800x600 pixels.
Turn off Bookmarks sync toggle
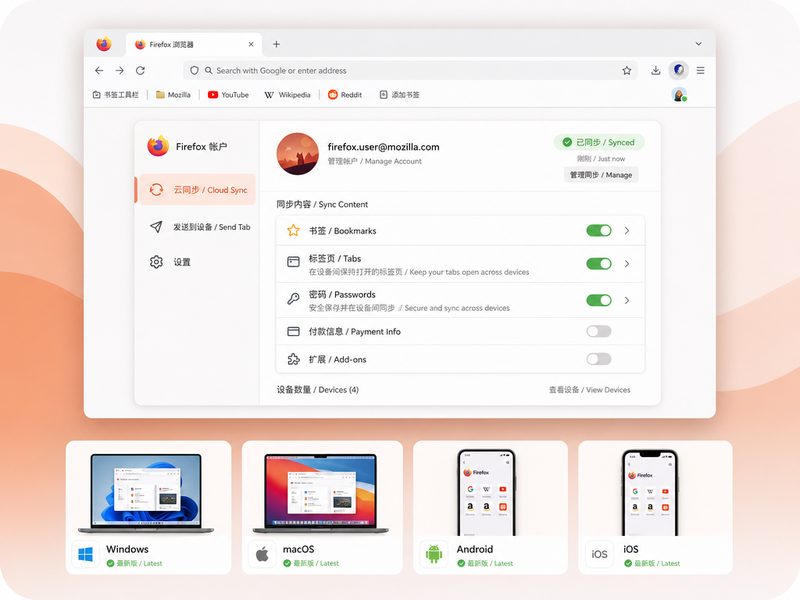click(599, 231)
